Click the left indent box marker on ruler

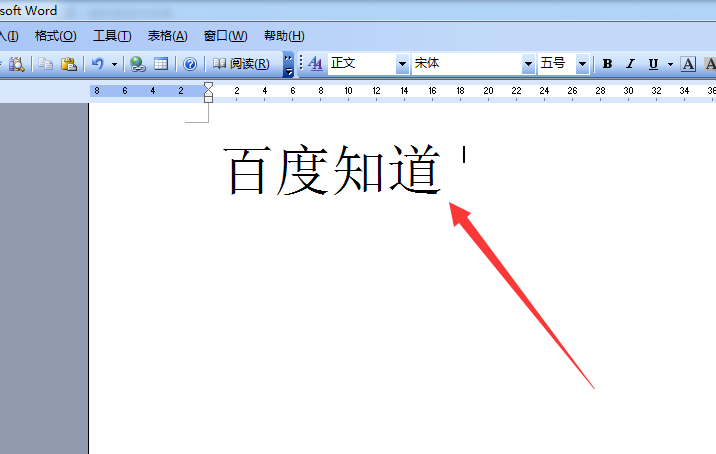[x=208, y=99]
